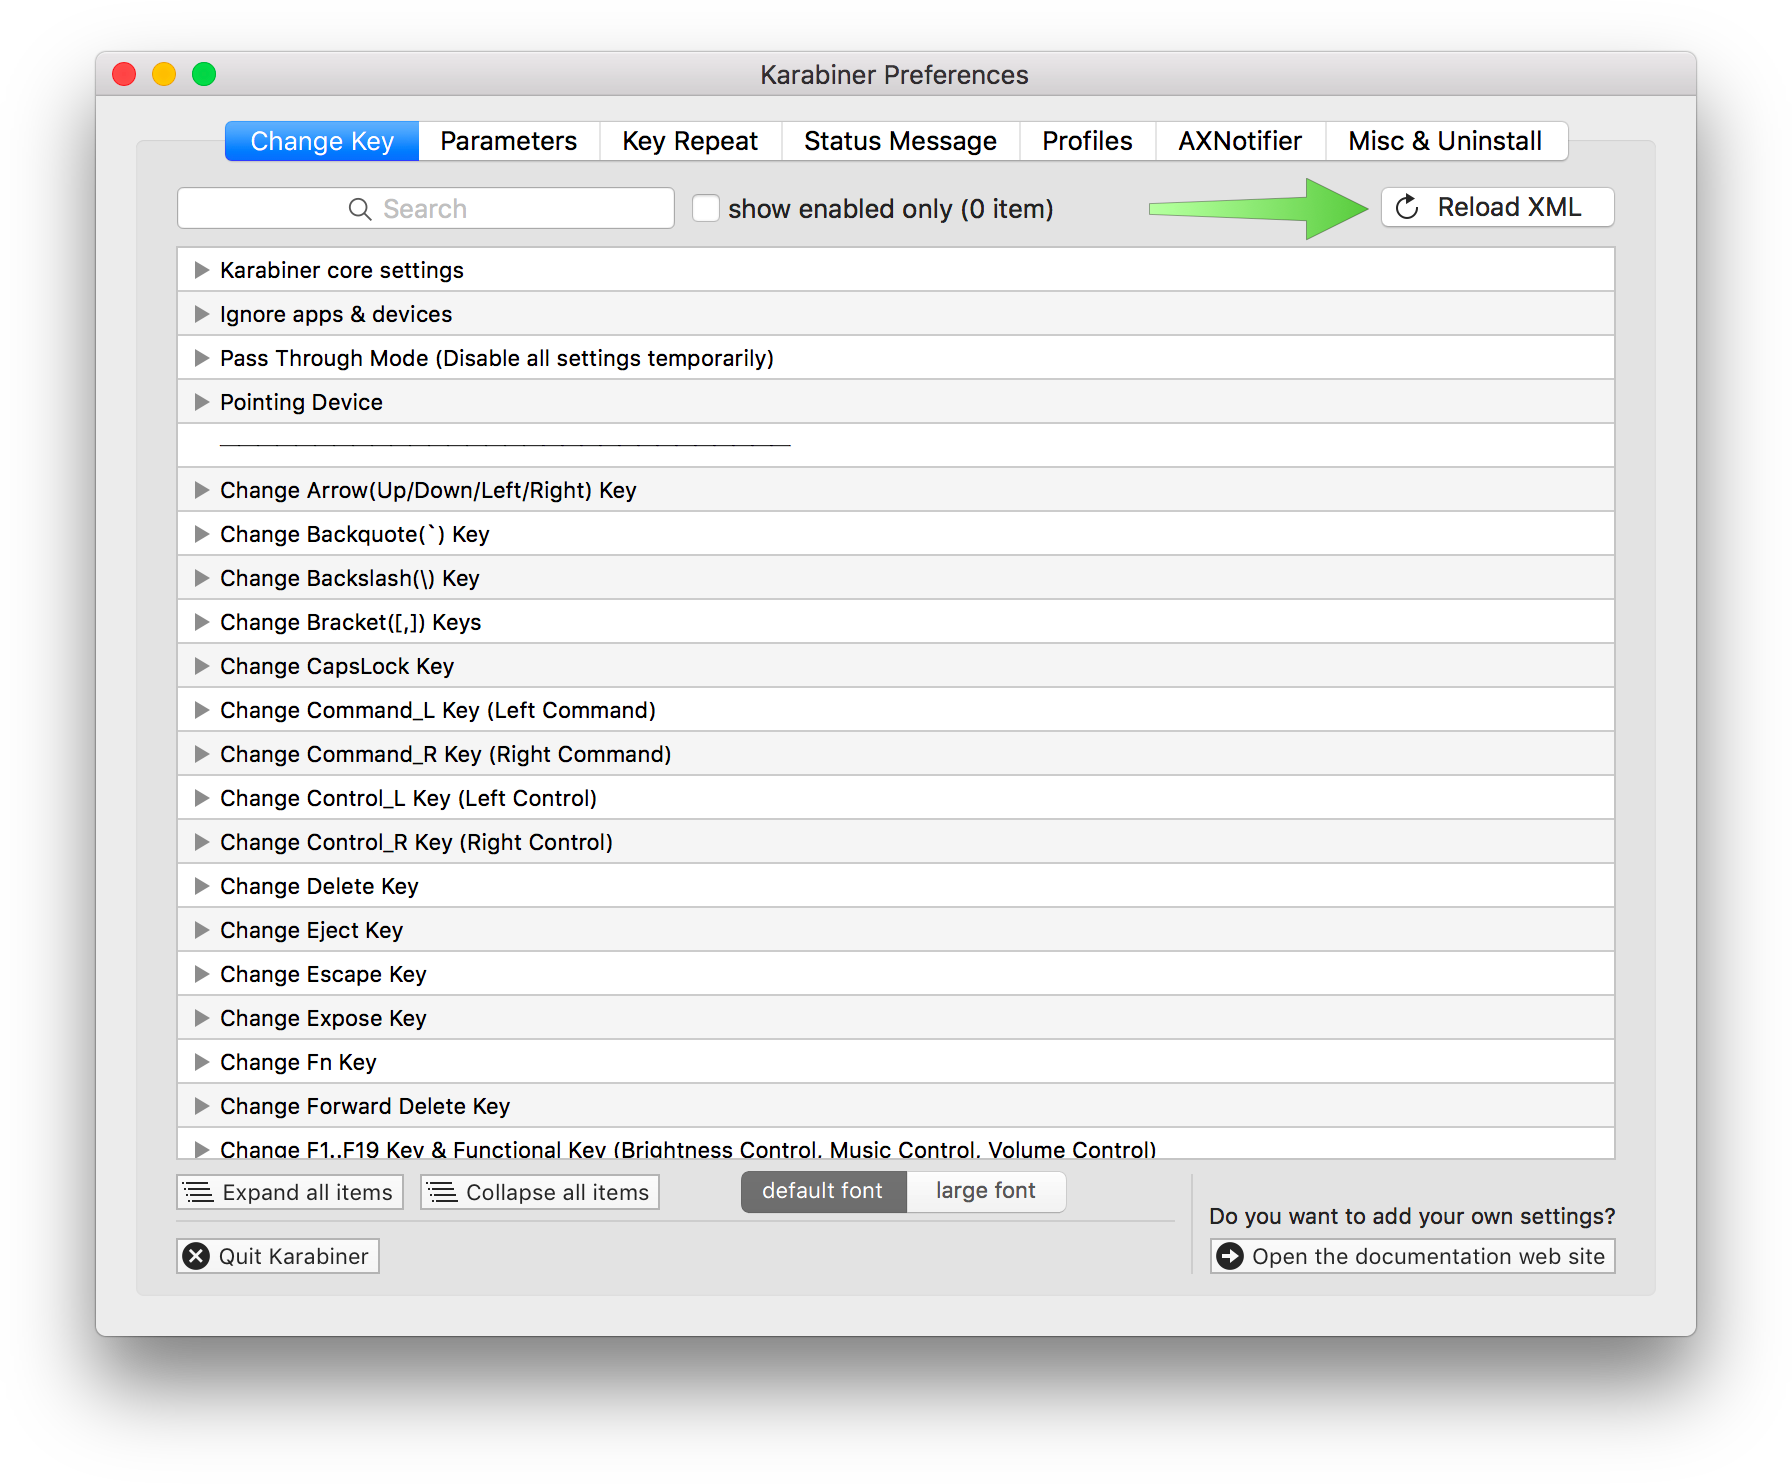Click Open the documentation web site label

coord(1429,1256)
